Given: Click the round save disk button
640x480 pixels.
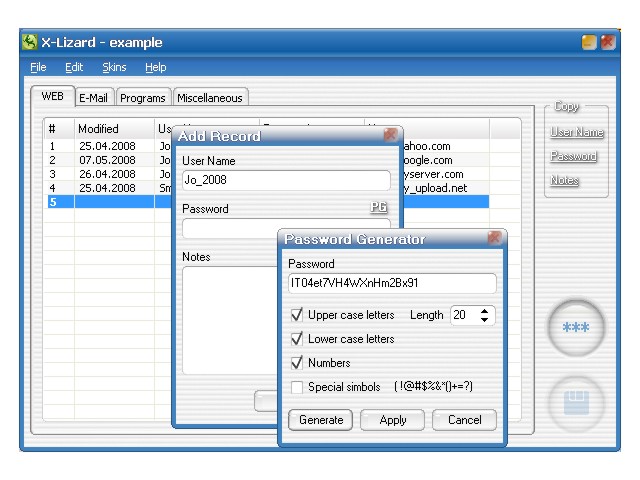Looking at the screenshot, I should tap(576, 402).
